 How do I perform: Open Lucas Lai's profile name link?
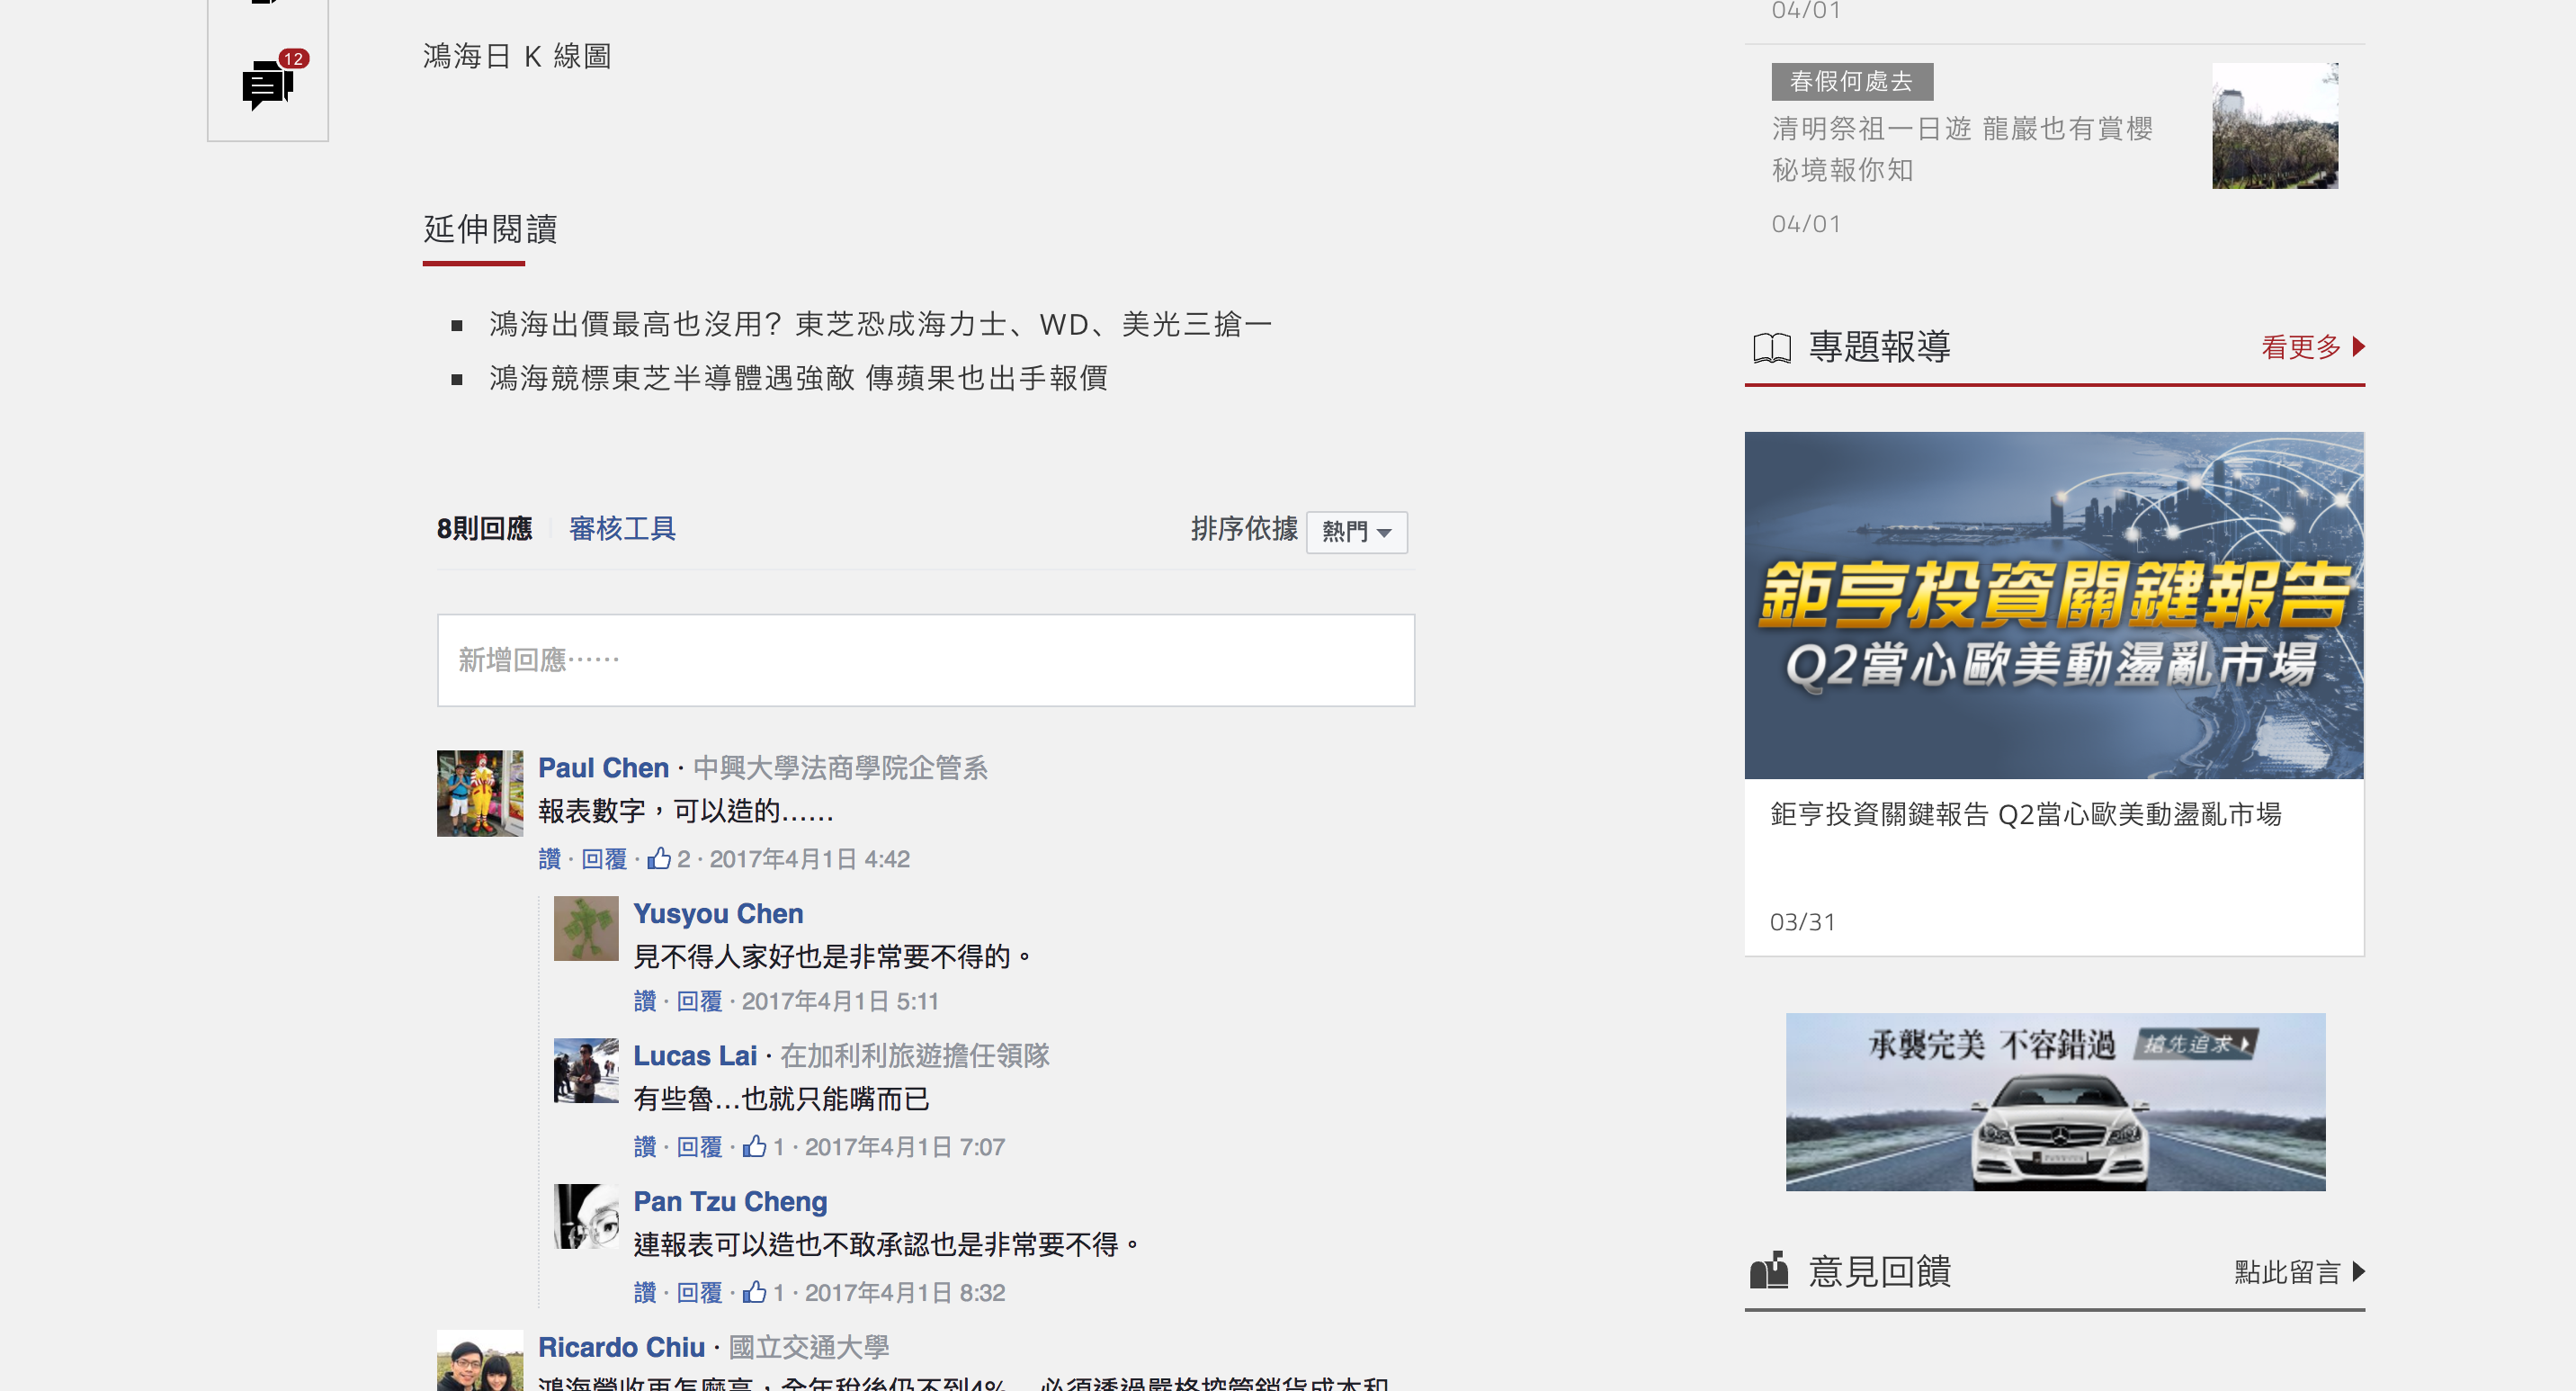pyautogui.click(x=694, y=1055)
